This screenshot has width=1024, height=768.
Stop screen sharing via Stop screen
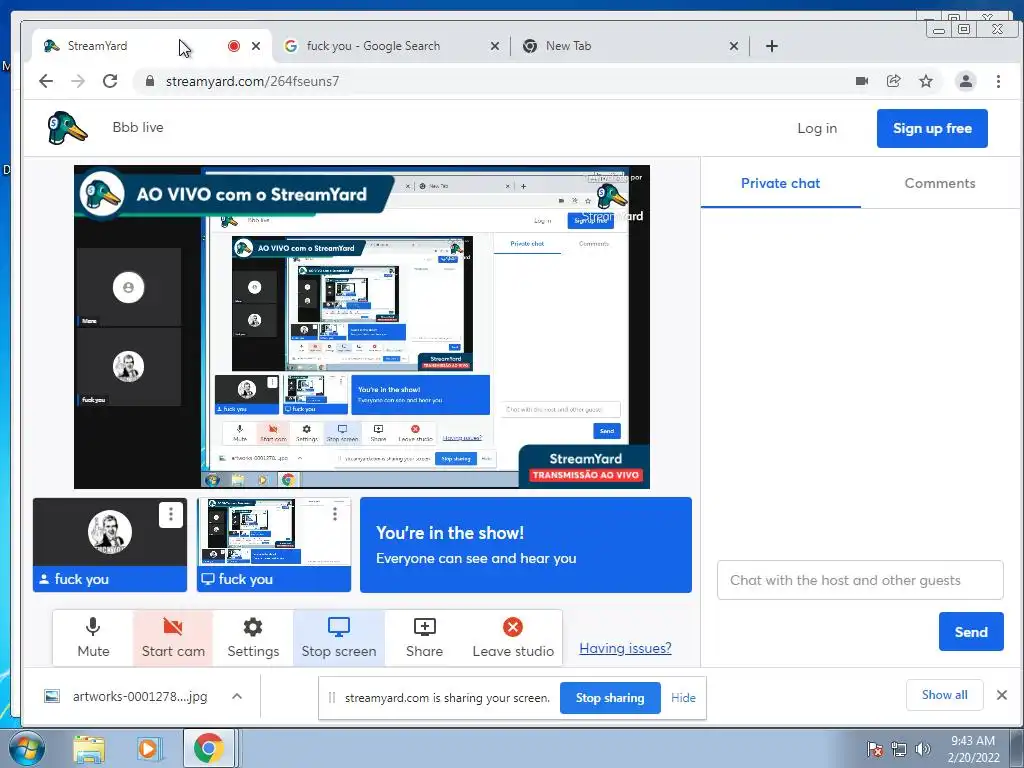(x=339, y=638)
